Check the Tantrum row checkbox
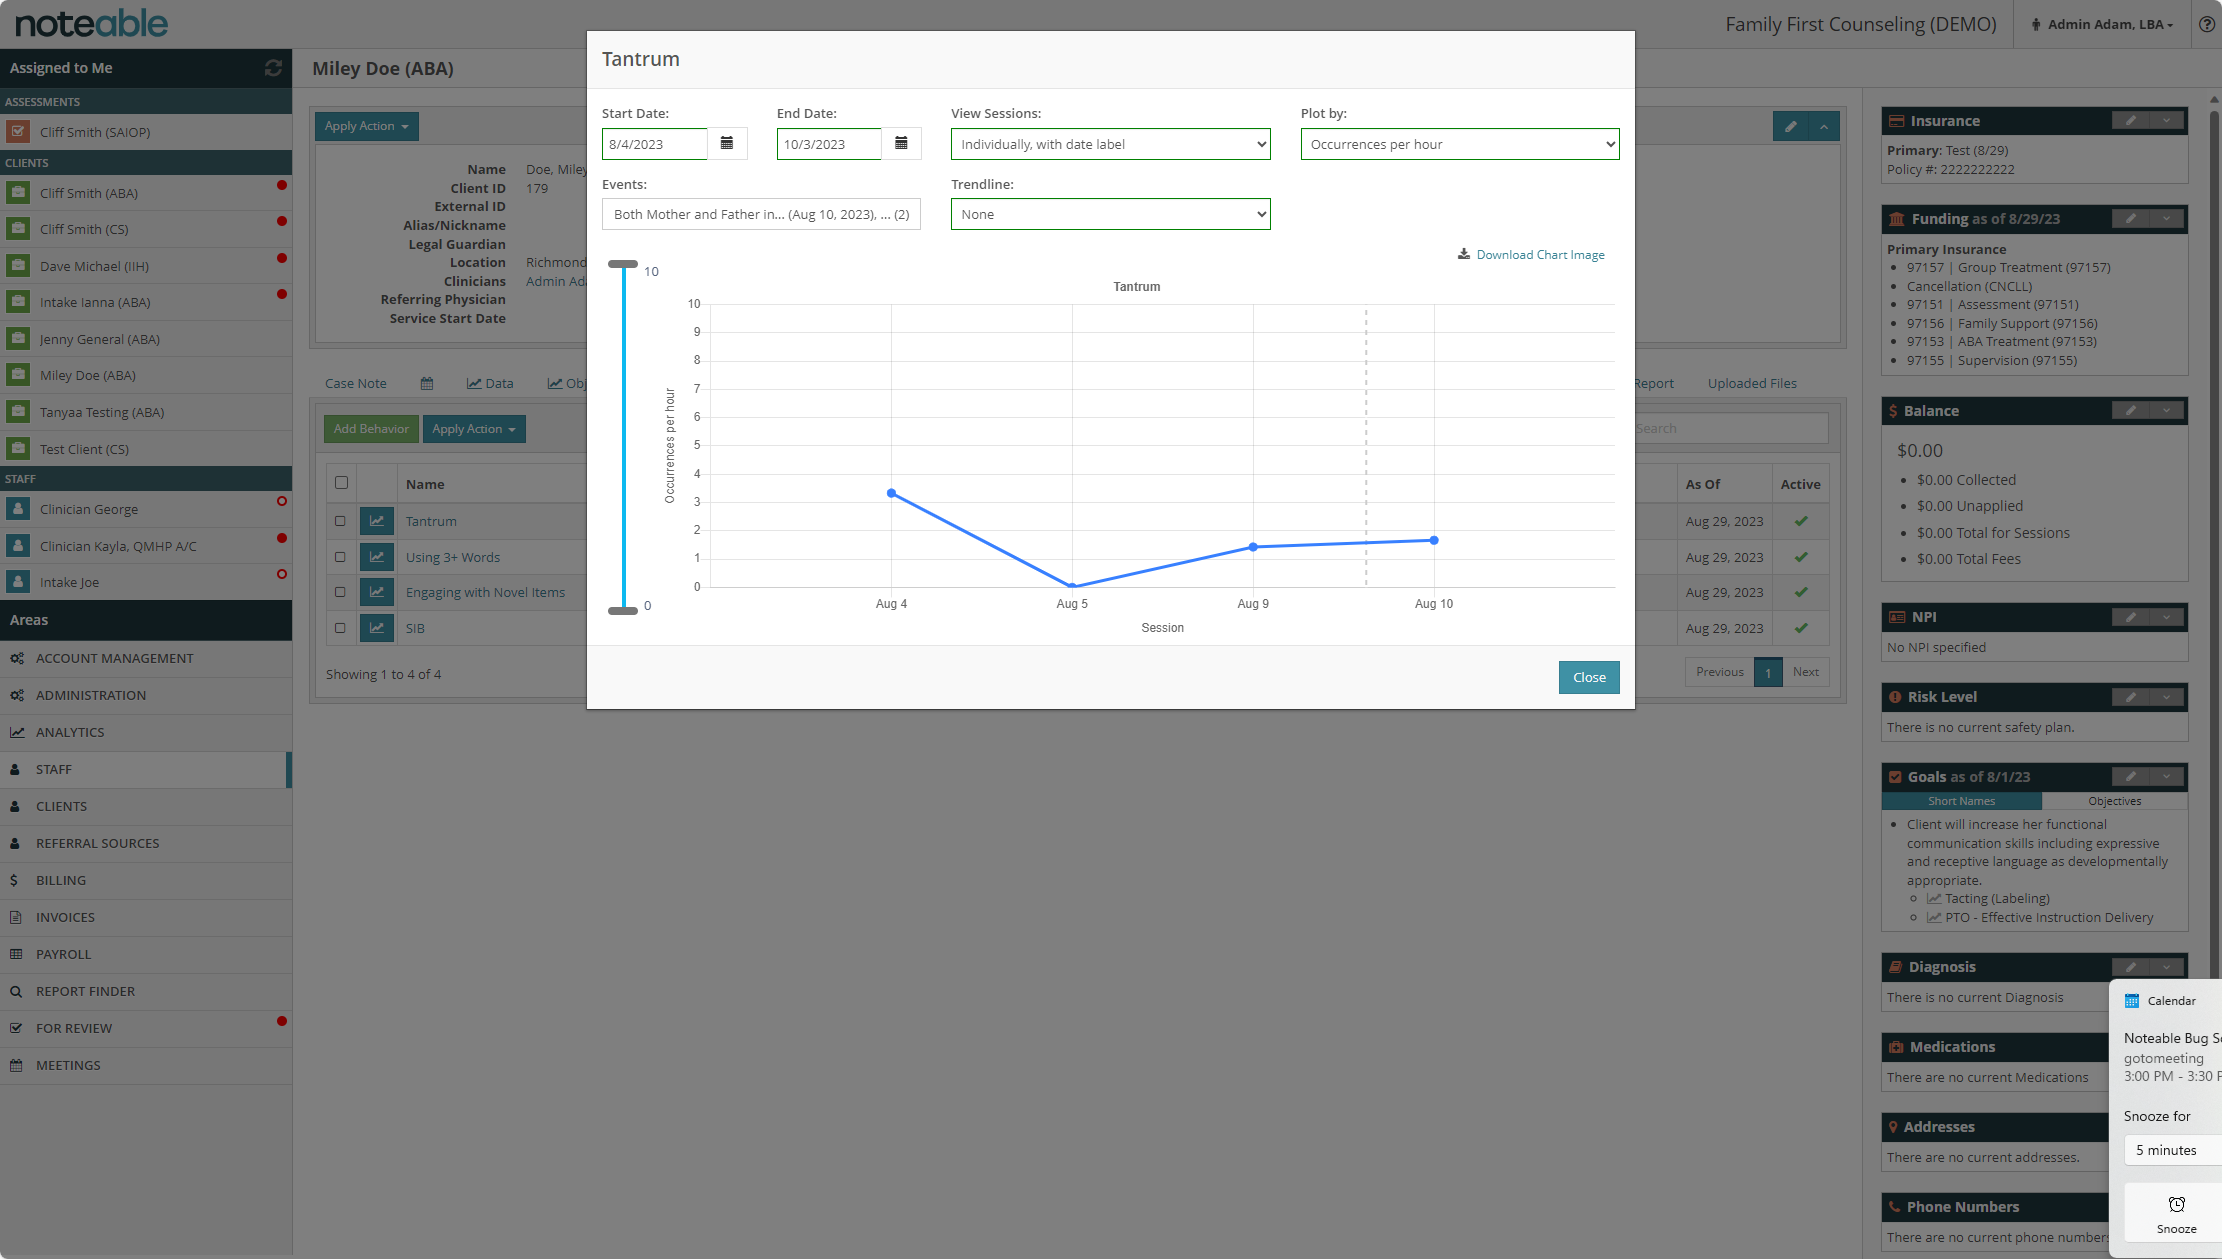 340,521
